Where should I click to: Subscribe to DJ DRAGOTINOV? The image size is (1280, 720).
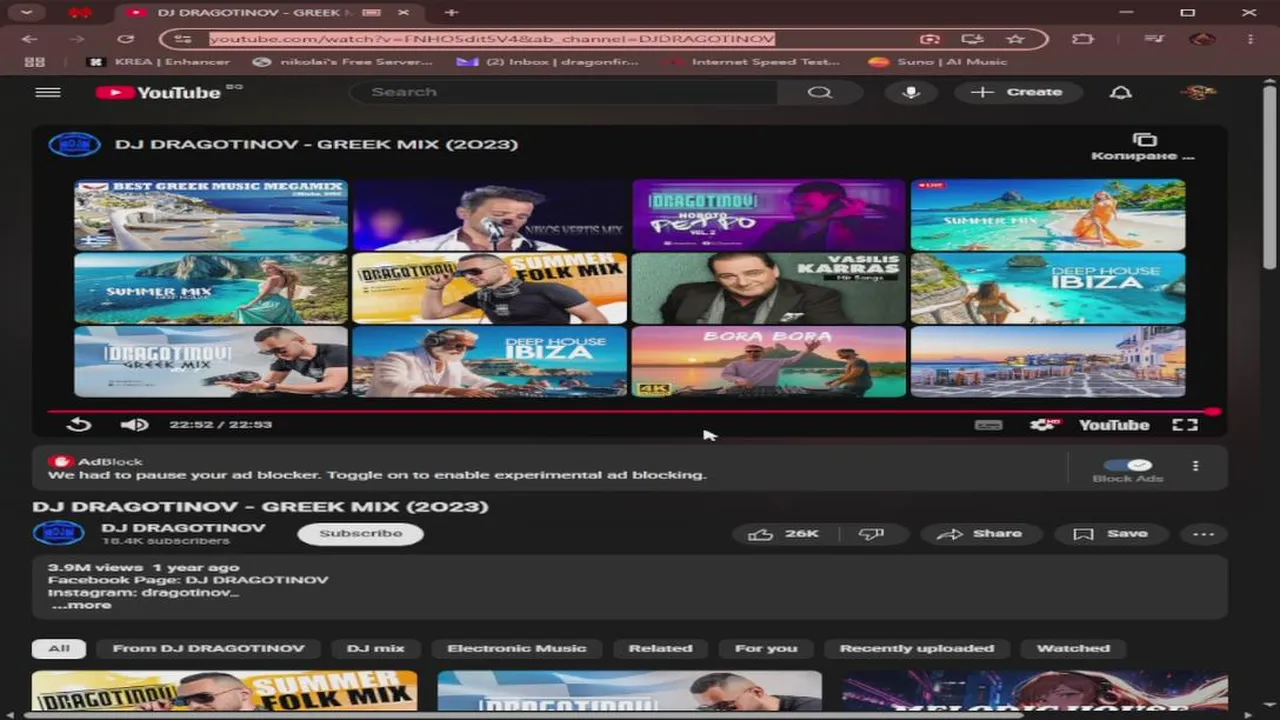(x=360, y=534)
